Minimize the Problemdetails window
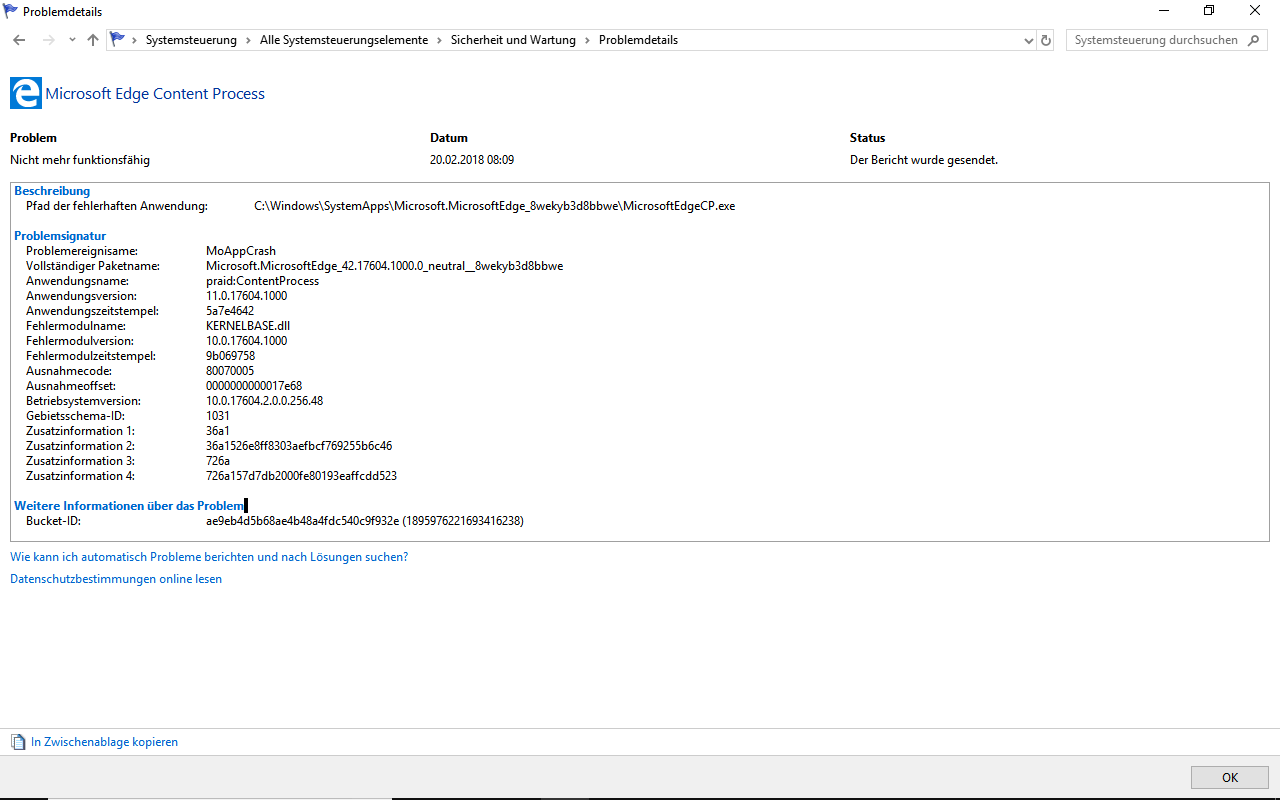The height and width of the screenshot is (800, 1280). (1163, 11)
